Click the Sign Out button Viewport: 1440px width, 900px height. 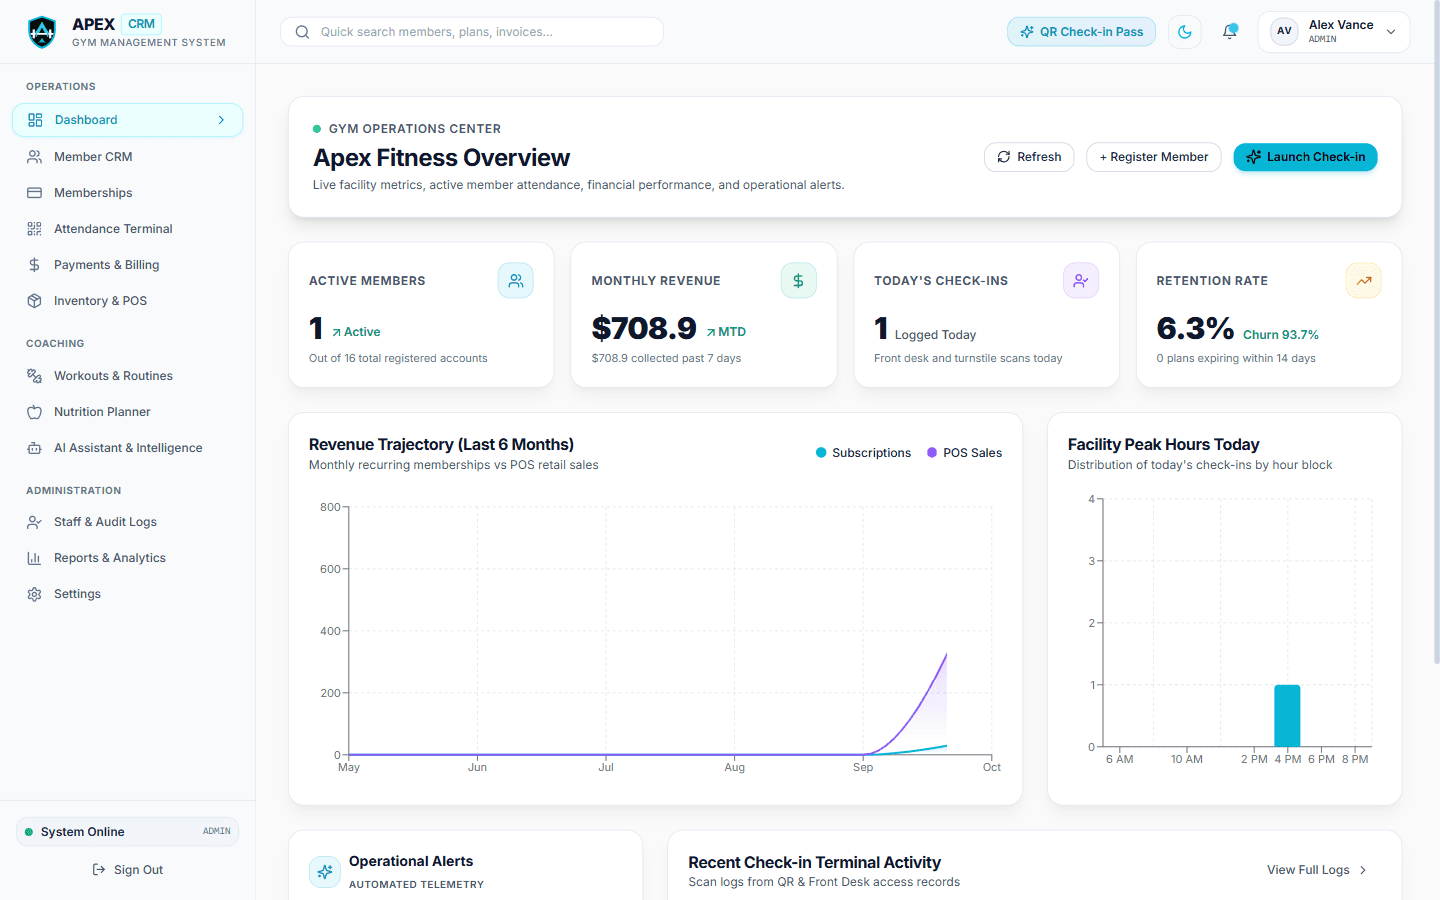(x=127, y=870)
